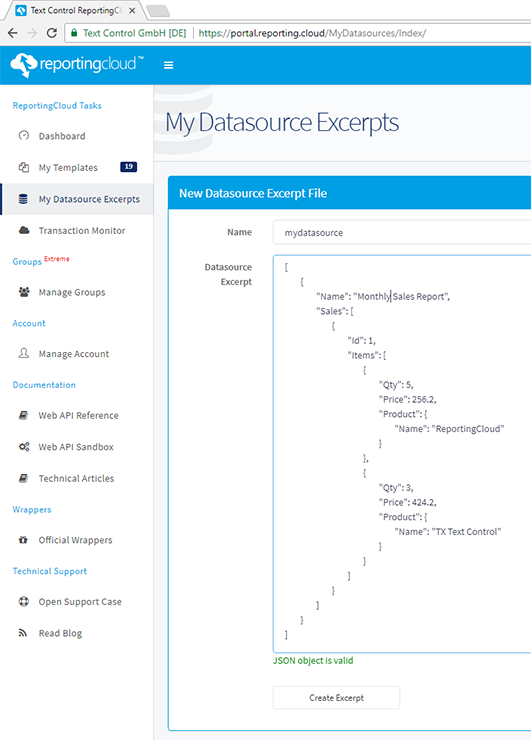This screenshot has height=740, width=531.
Task: Open the Dashboard menu item
Action: click(x=62, y=136)
